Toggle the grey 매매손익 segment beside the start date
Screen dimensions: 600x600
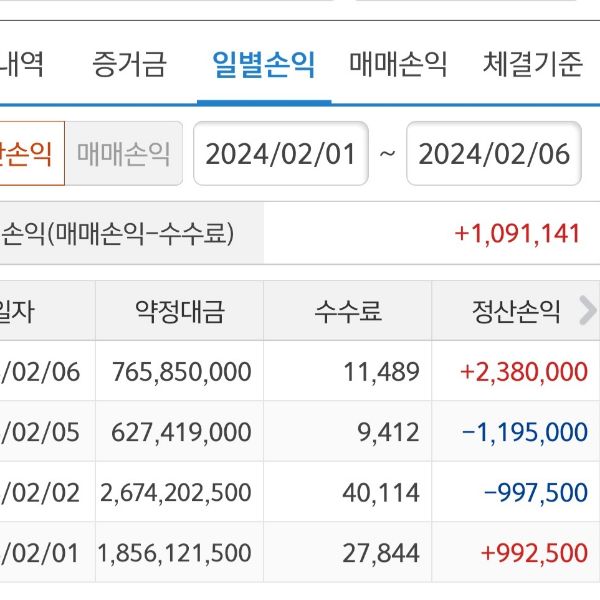click(x=124, y=154)
